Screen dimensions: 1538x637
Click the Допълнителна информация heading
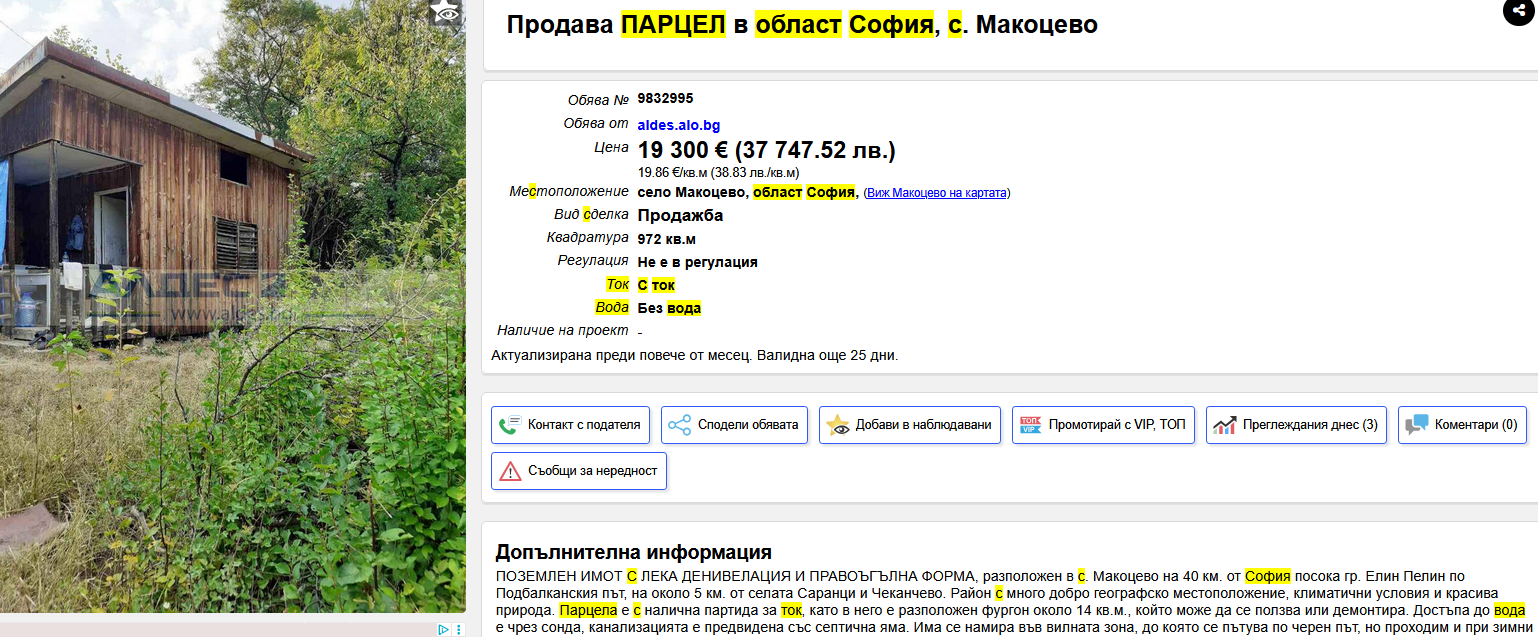pos(633,552)
